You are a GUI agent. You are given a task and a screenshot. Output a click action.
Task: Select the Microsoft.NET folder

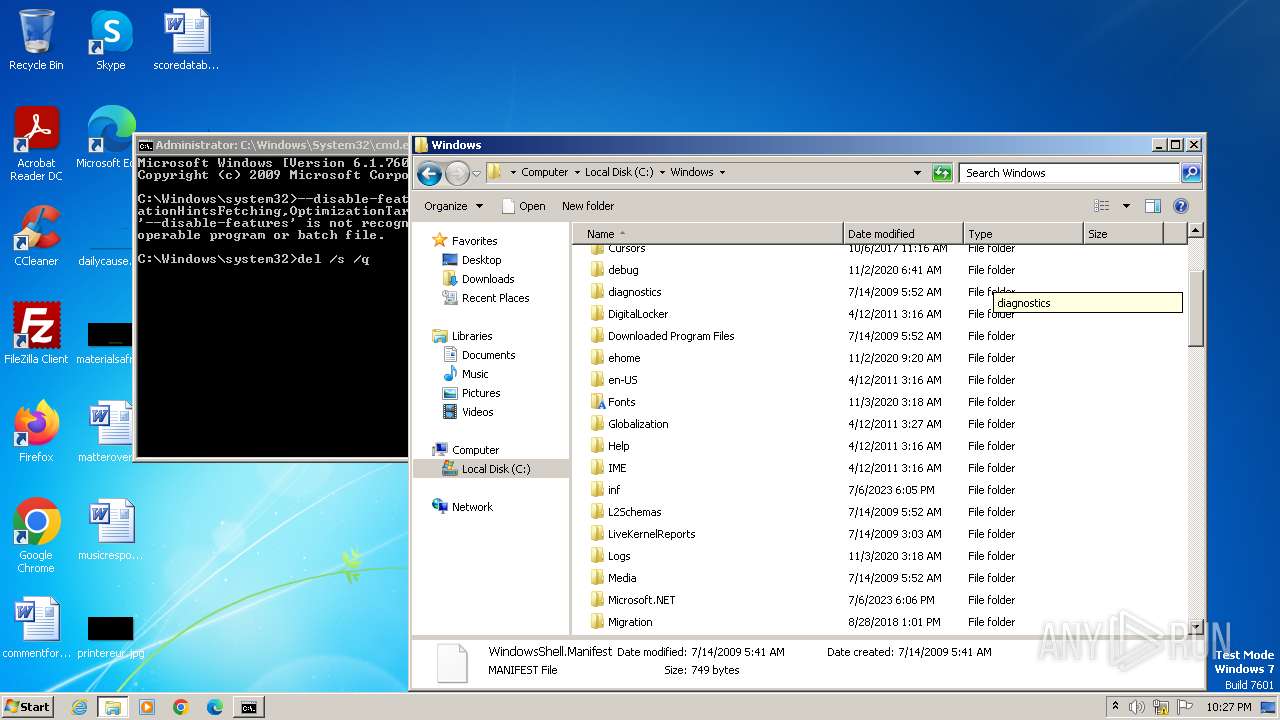[641, 600]
